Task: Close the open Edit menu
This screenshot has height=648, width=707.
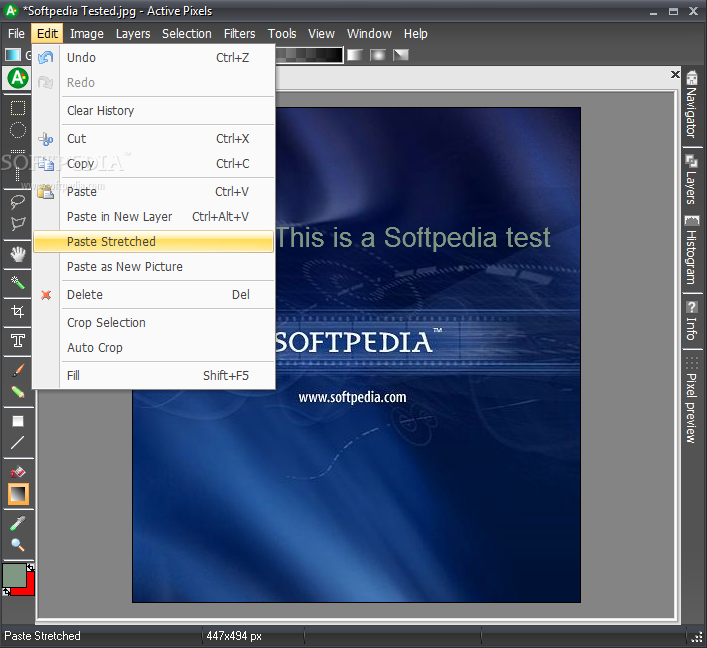Action: (47, 34)
